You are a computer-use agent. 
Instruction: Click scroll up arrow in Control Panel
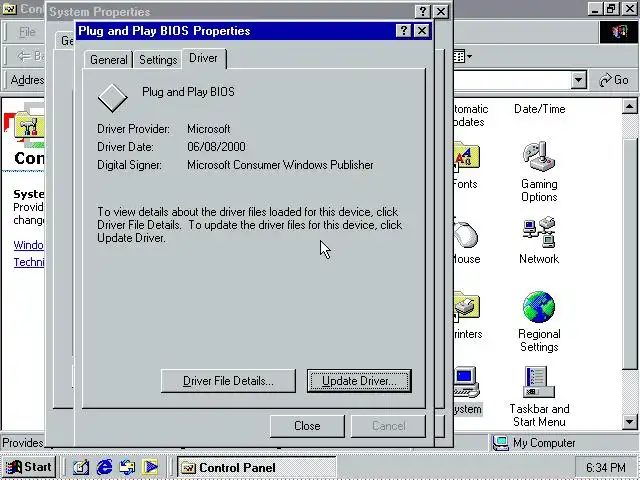pos(629,107)
